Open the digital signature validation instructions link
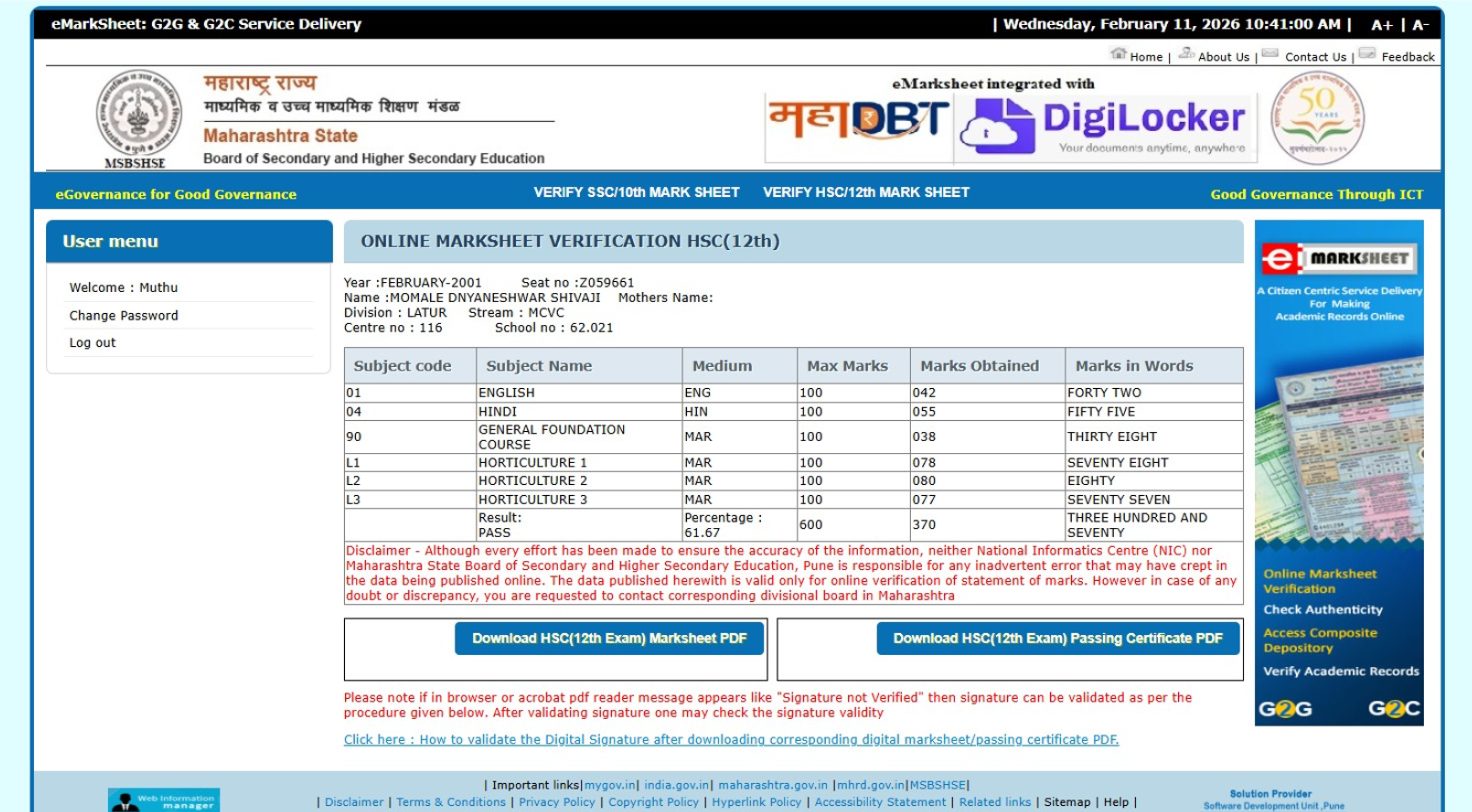Viewport: 1472px width, 812px height. (731, 740)
